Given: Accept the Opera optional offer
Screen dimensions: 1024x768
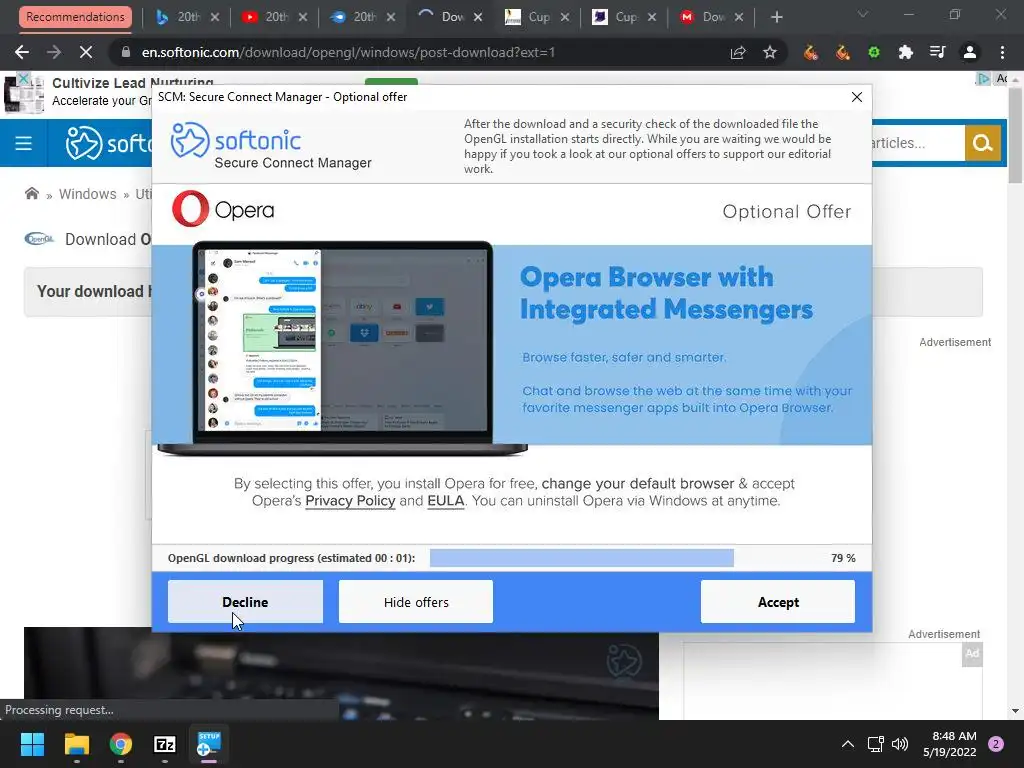Looking at the screenshot, I should 778,601.
